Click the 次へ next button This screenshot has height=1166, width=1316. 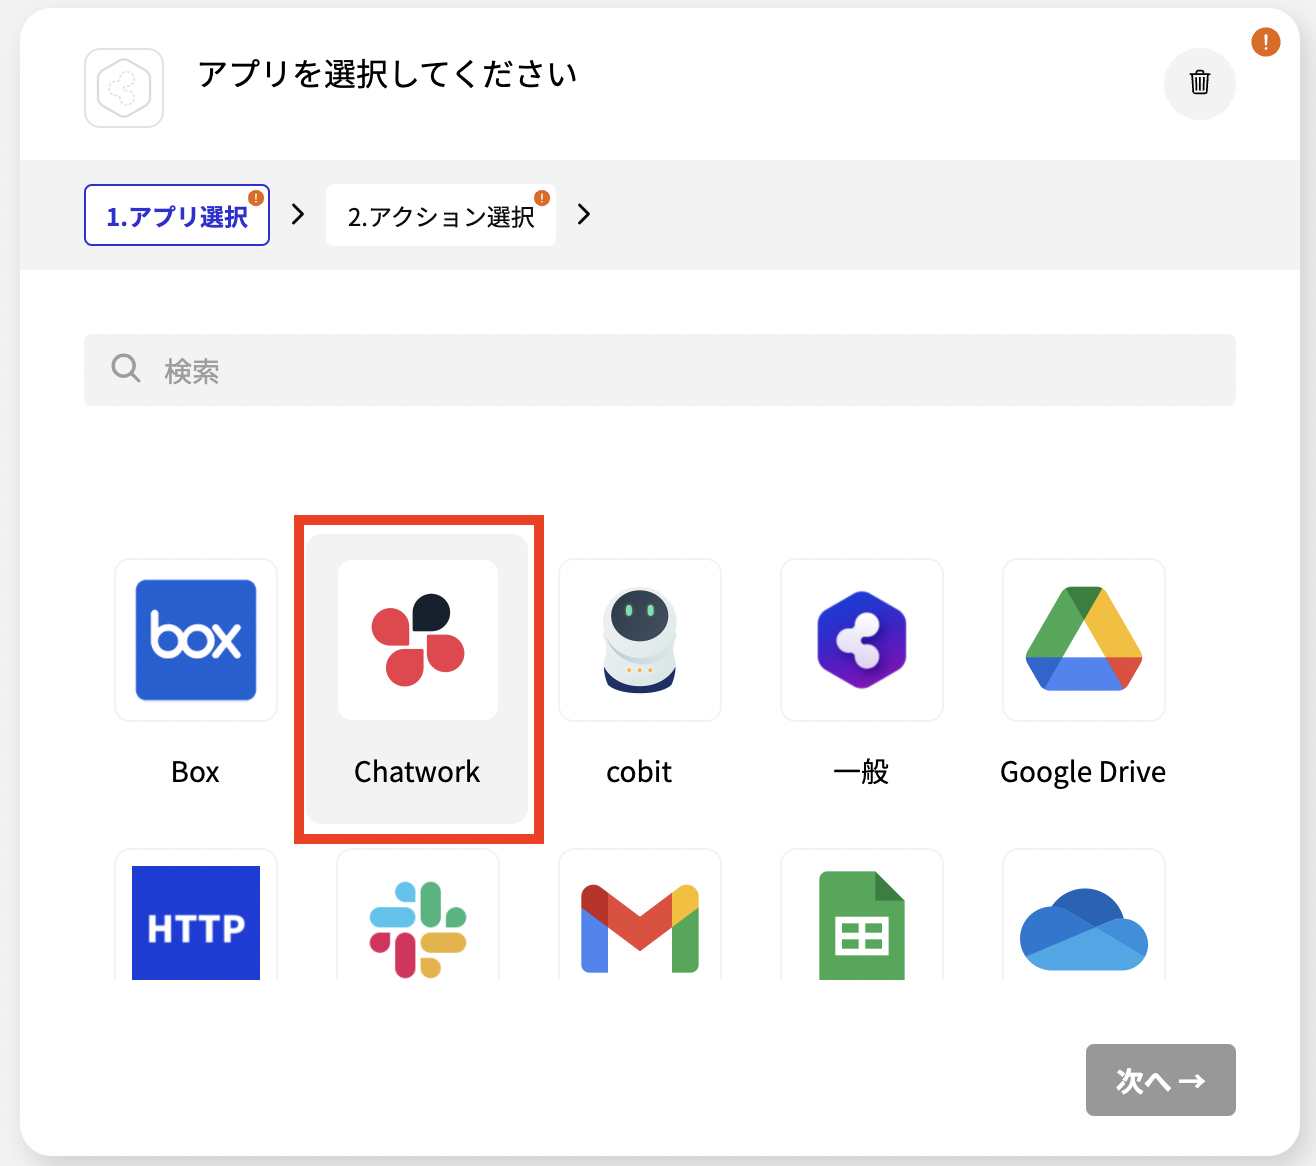click(1161, 1080)
